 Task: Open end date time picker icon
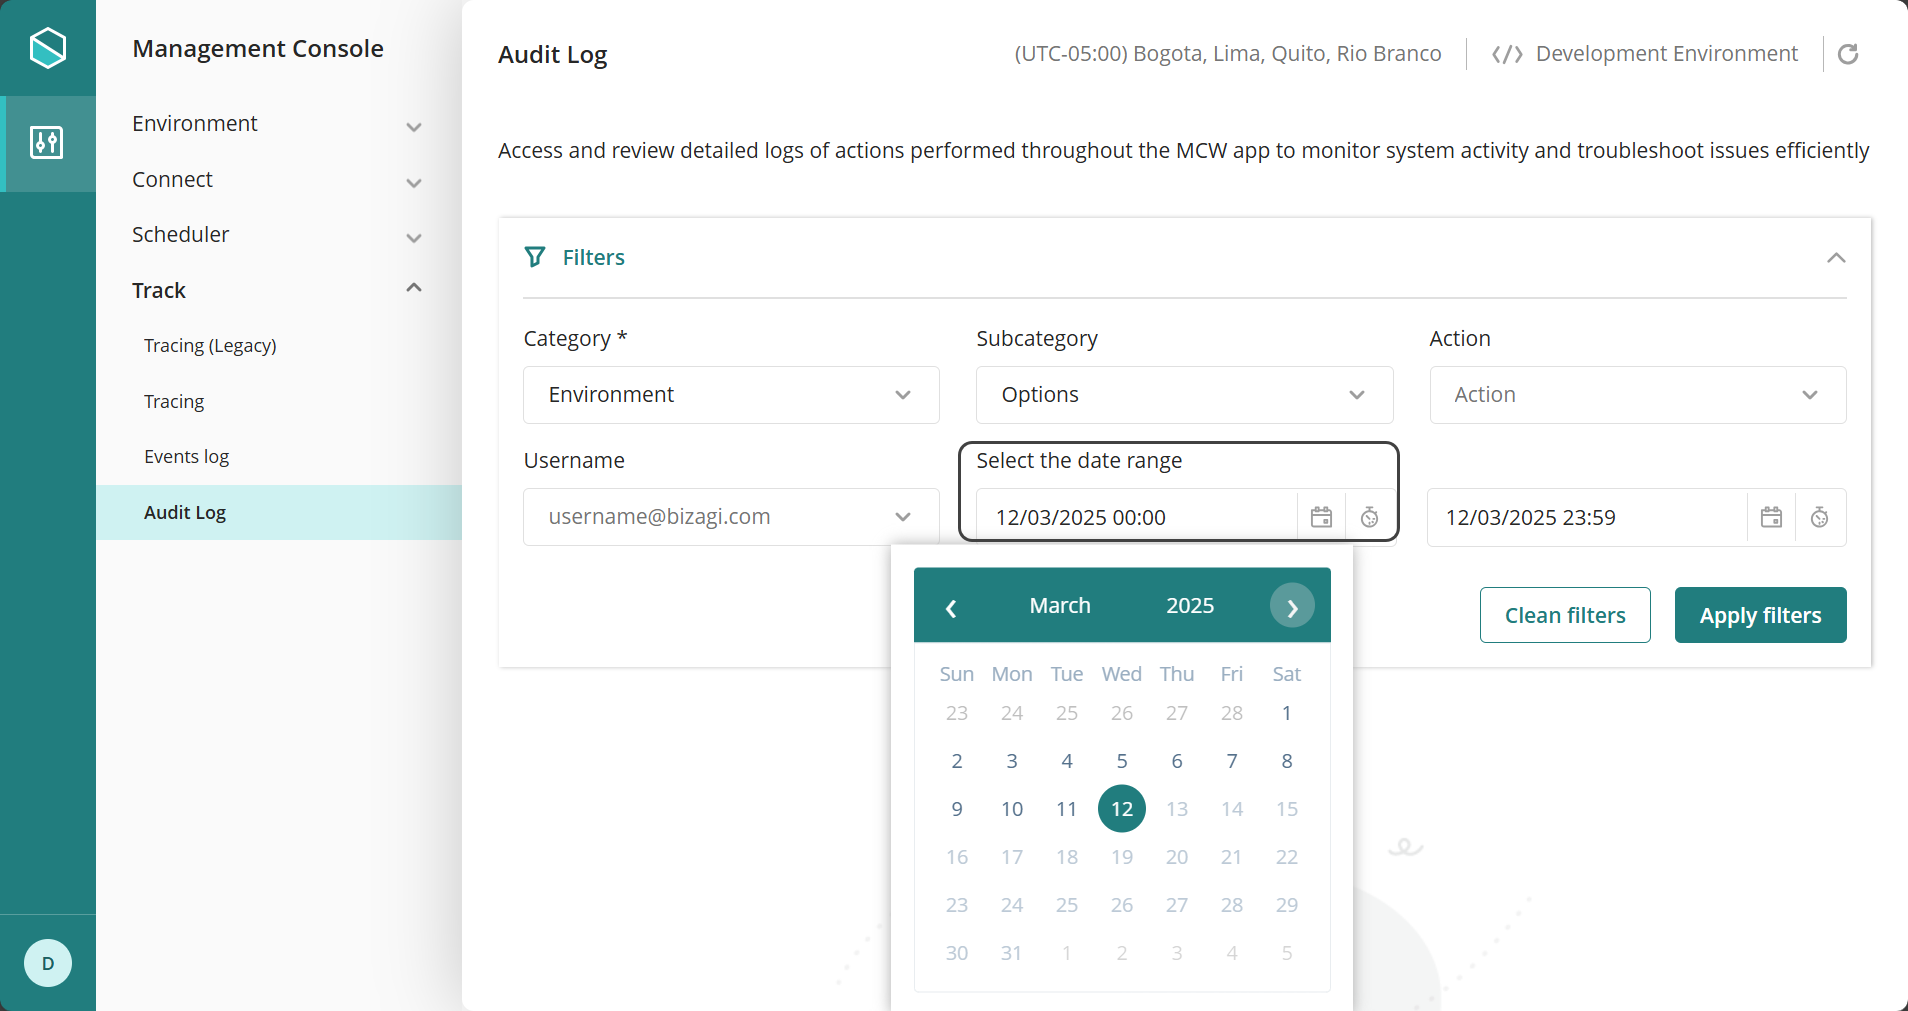pos(1819,517)
